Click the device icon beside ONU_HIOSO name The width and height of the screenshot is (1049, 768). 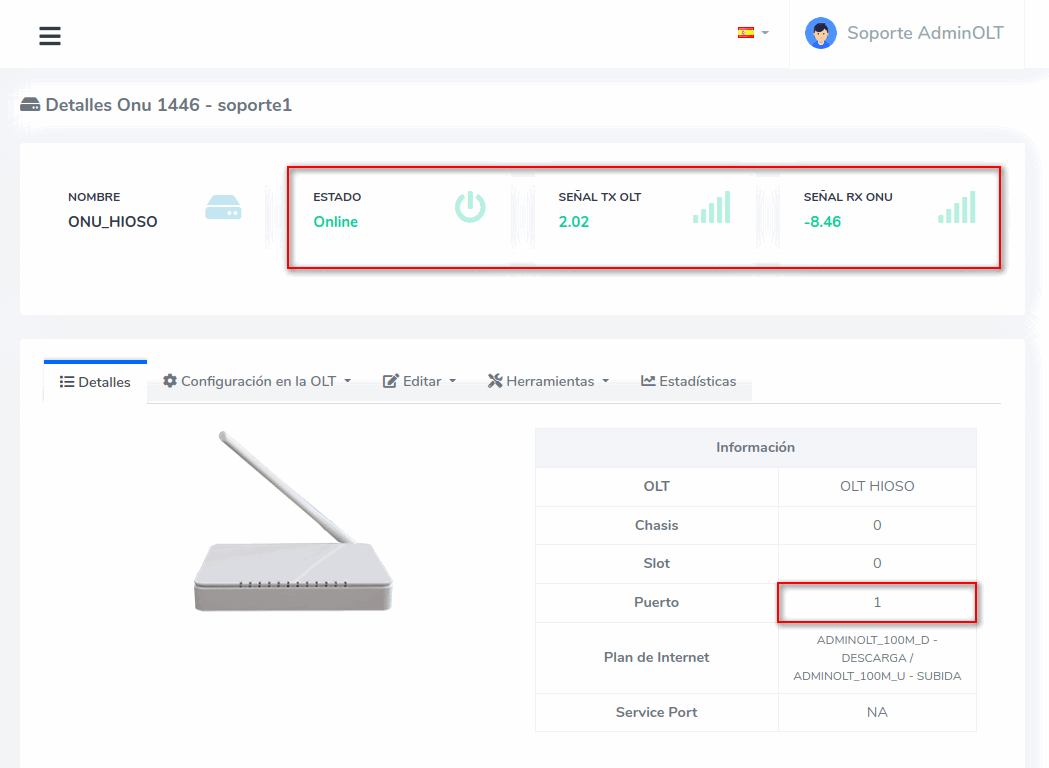(x=223, y=208)
